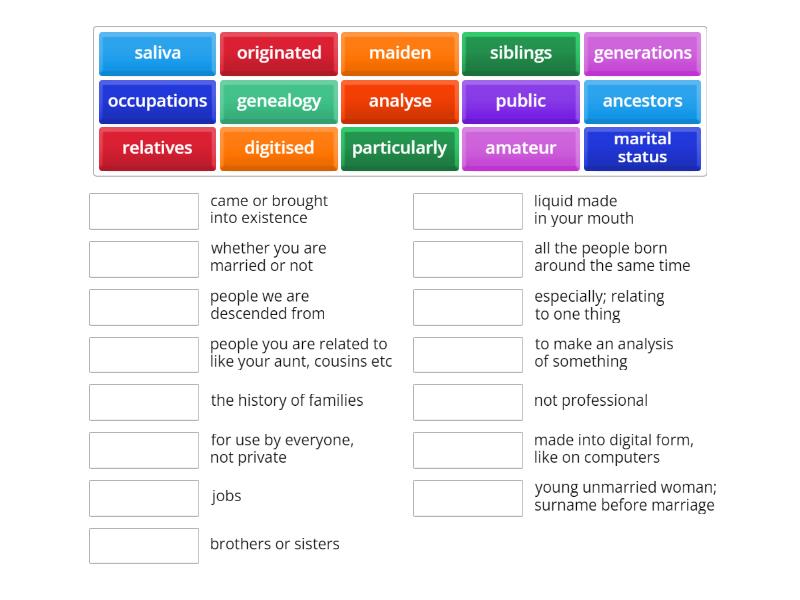Click the purple 'public' tile

click(x=521, y=101)
